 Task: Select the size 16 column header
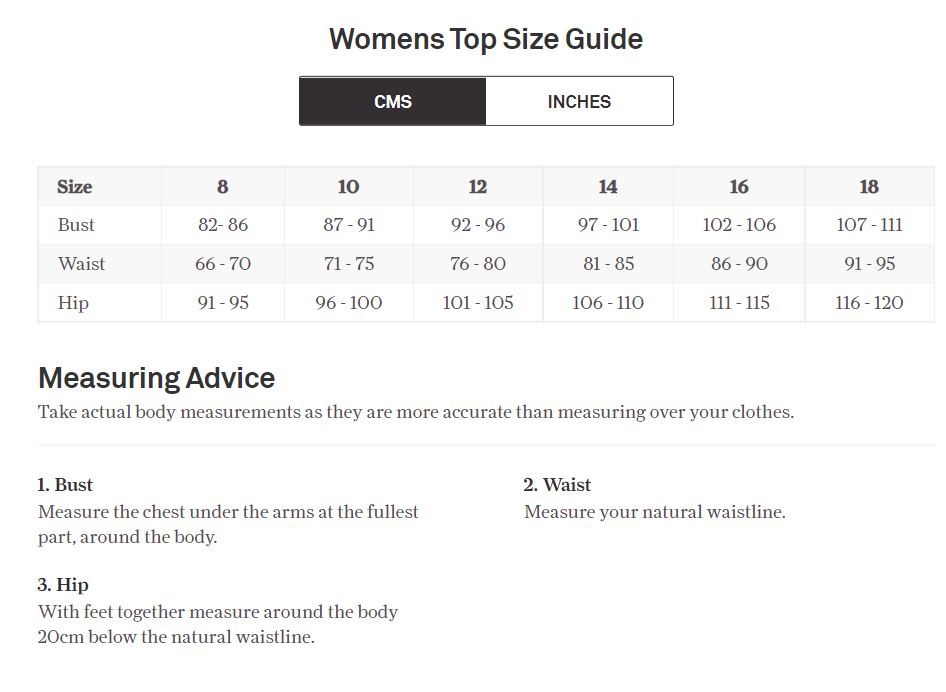click(x=739, y=187)
